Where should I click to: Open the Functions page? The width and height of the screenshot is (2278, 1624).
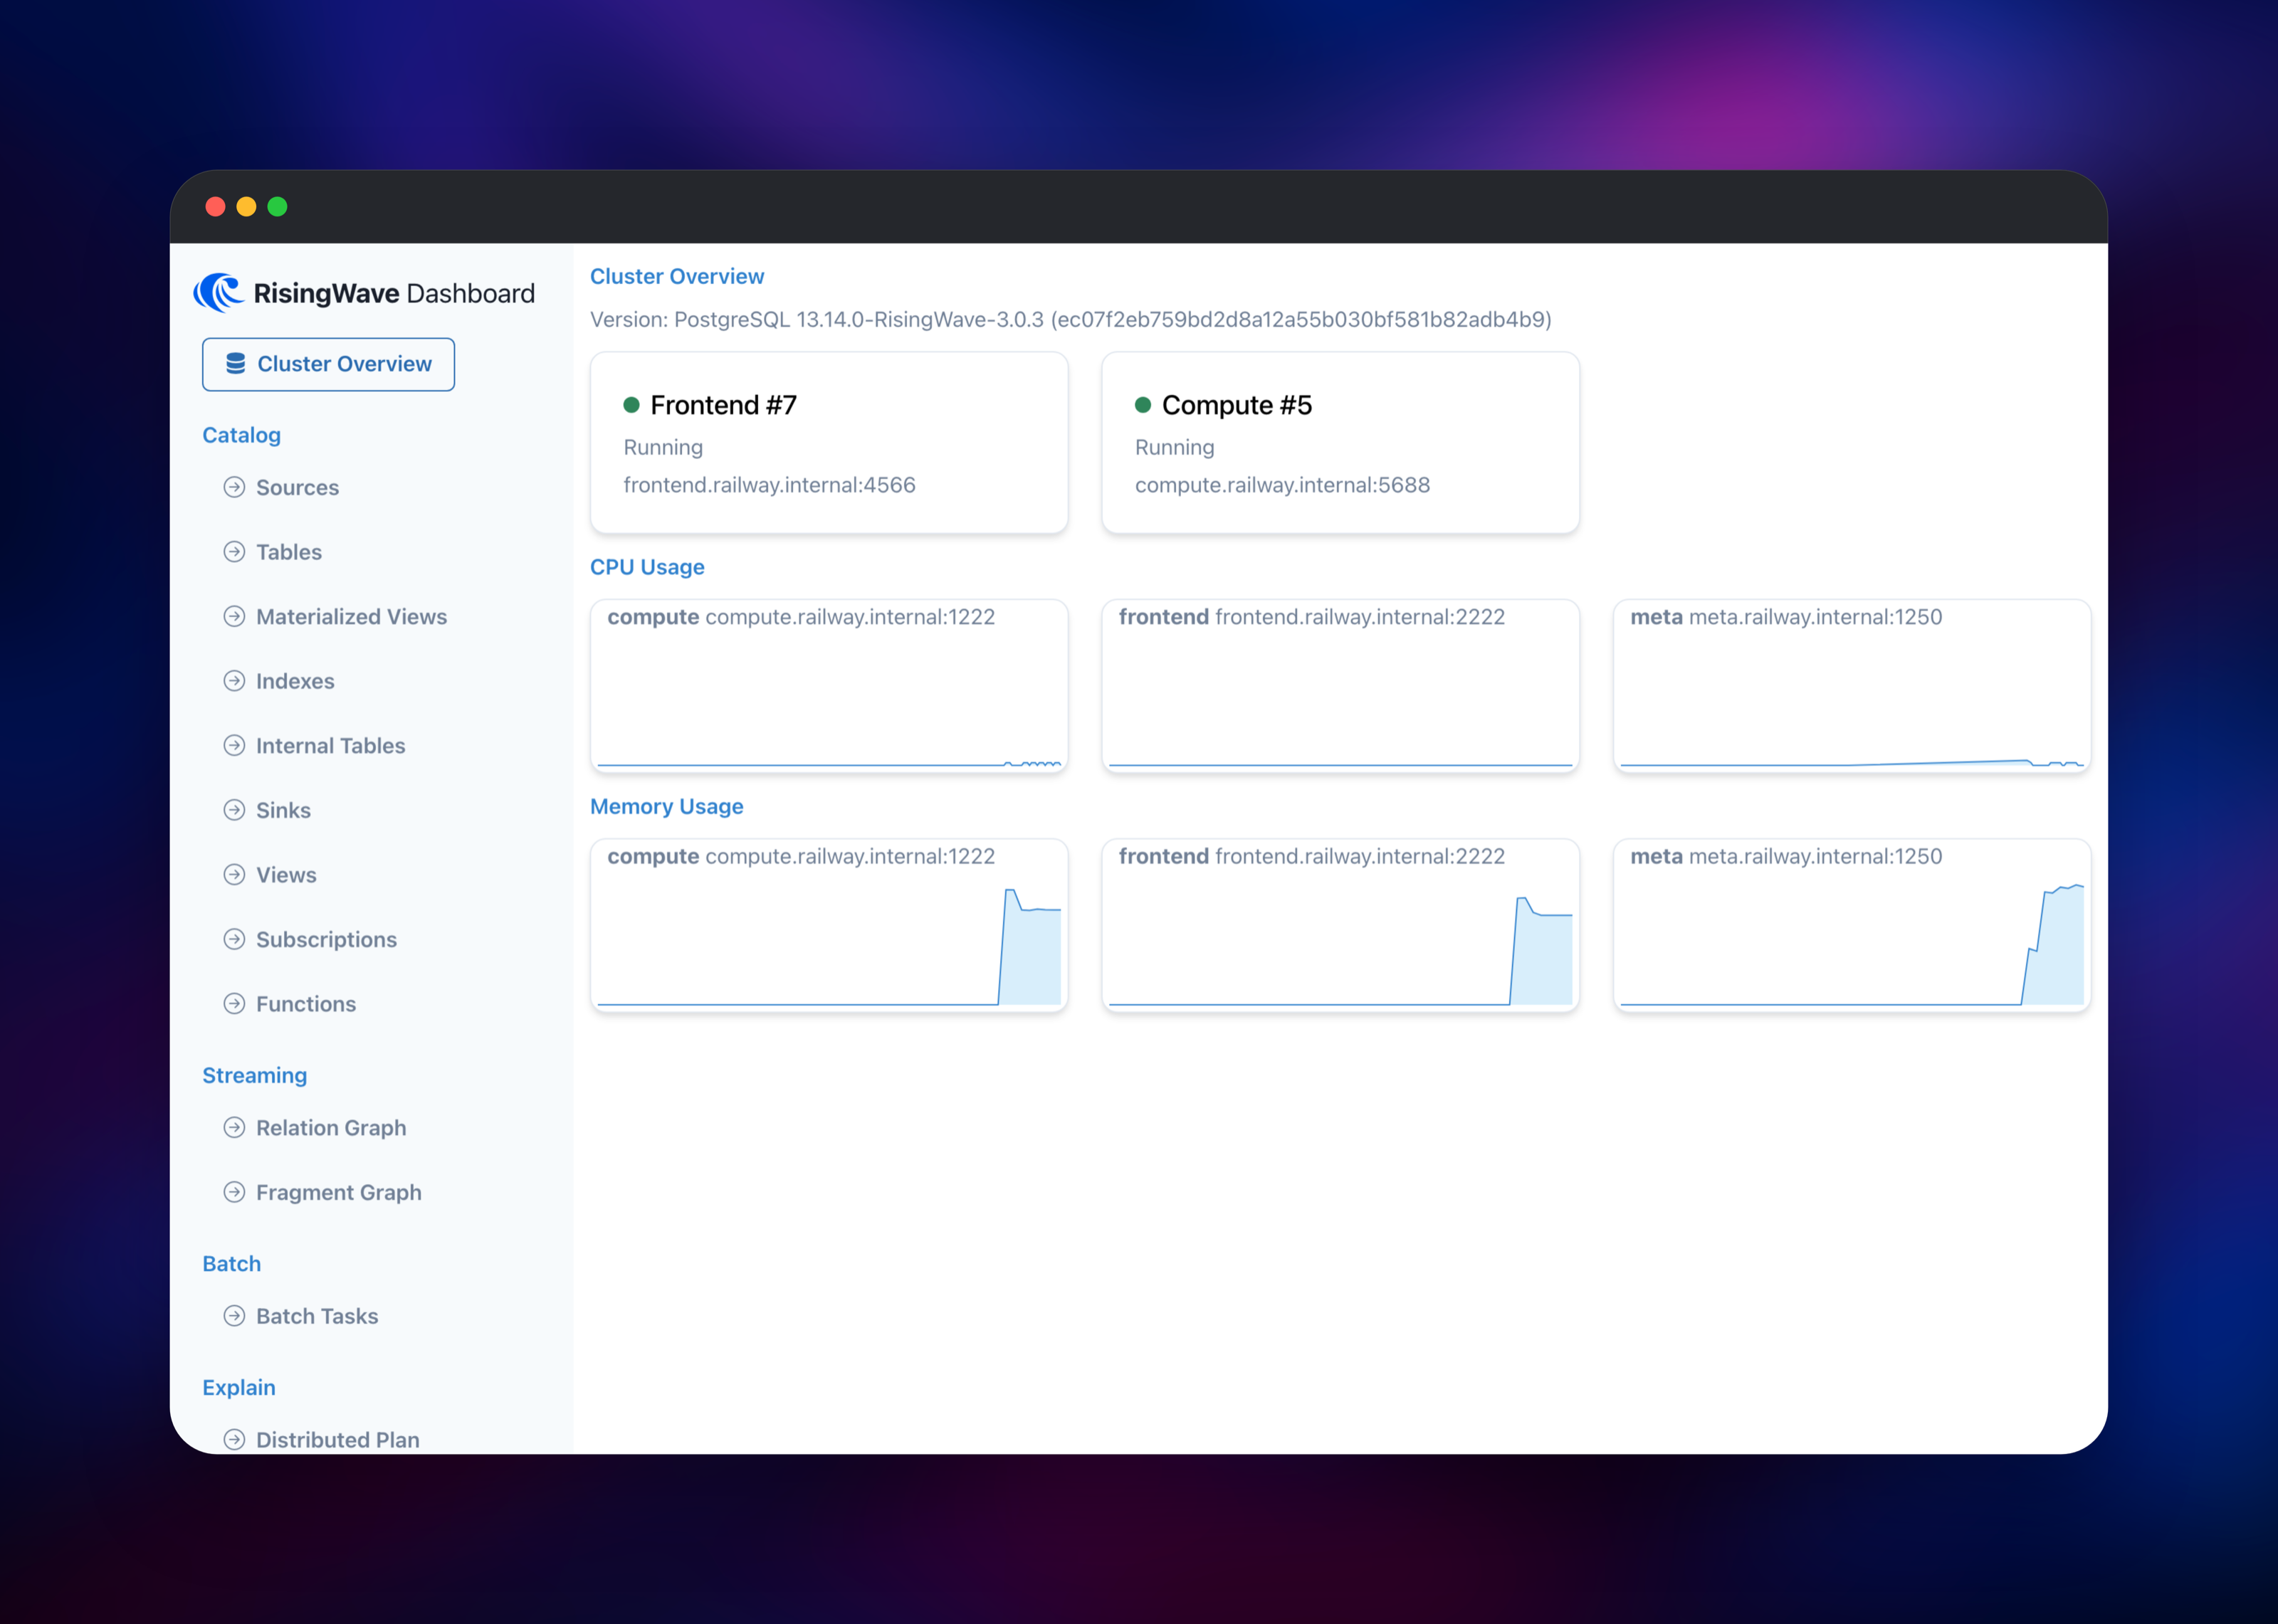[306, 1004]
